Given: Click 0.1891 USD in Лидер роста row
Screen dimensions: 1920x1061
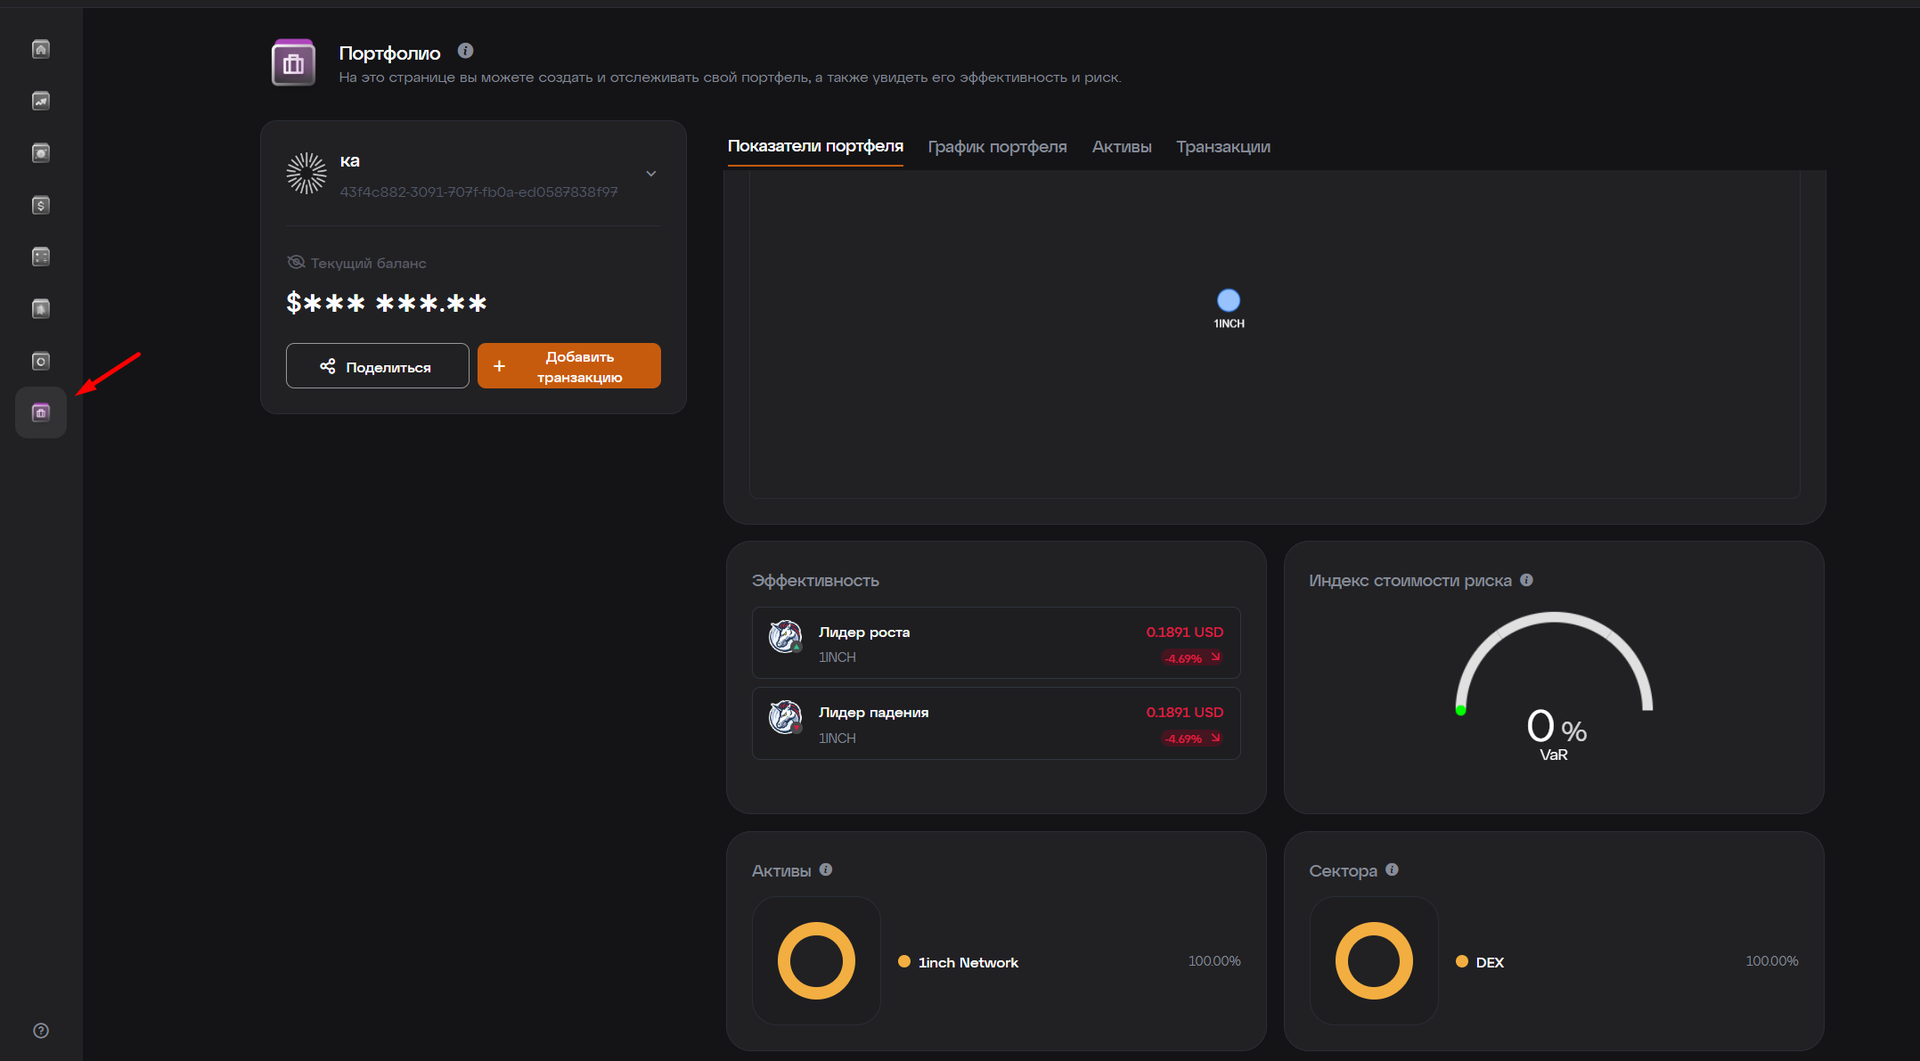Looking at the screenshot, I should pyautogui.click(x=1185, y=632).
